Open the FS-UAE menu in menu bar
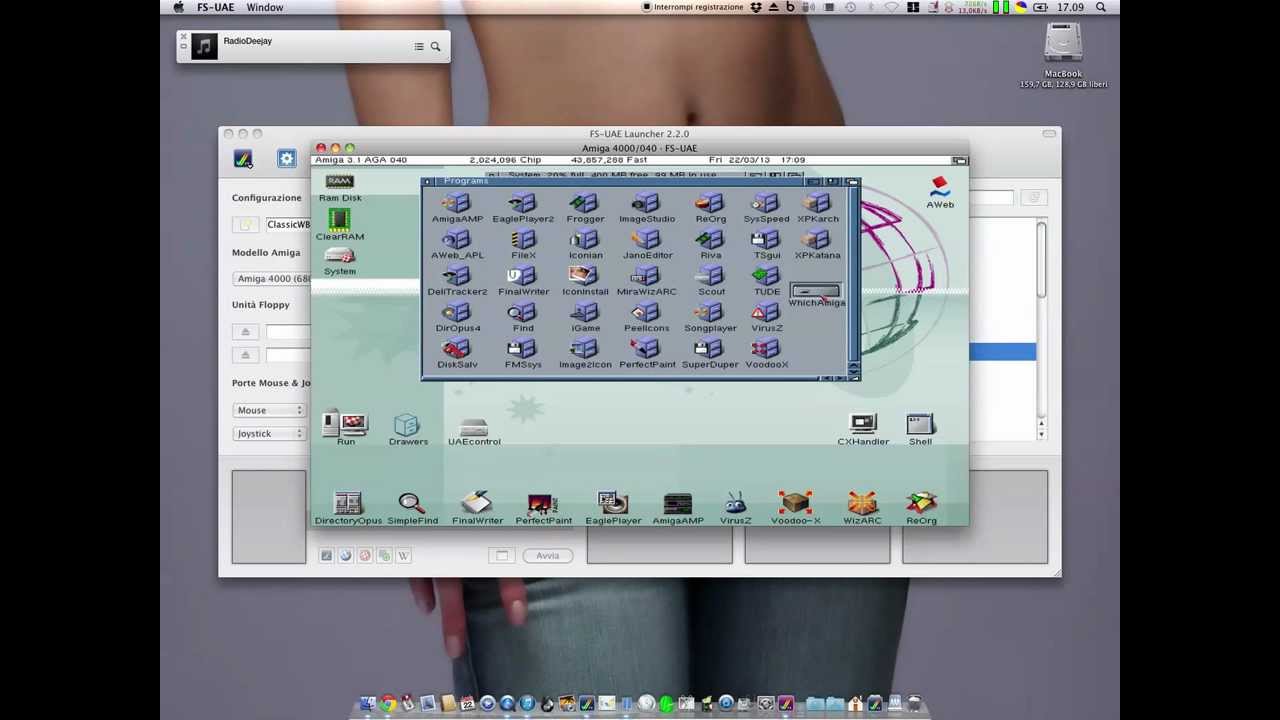 pos(215,7)
